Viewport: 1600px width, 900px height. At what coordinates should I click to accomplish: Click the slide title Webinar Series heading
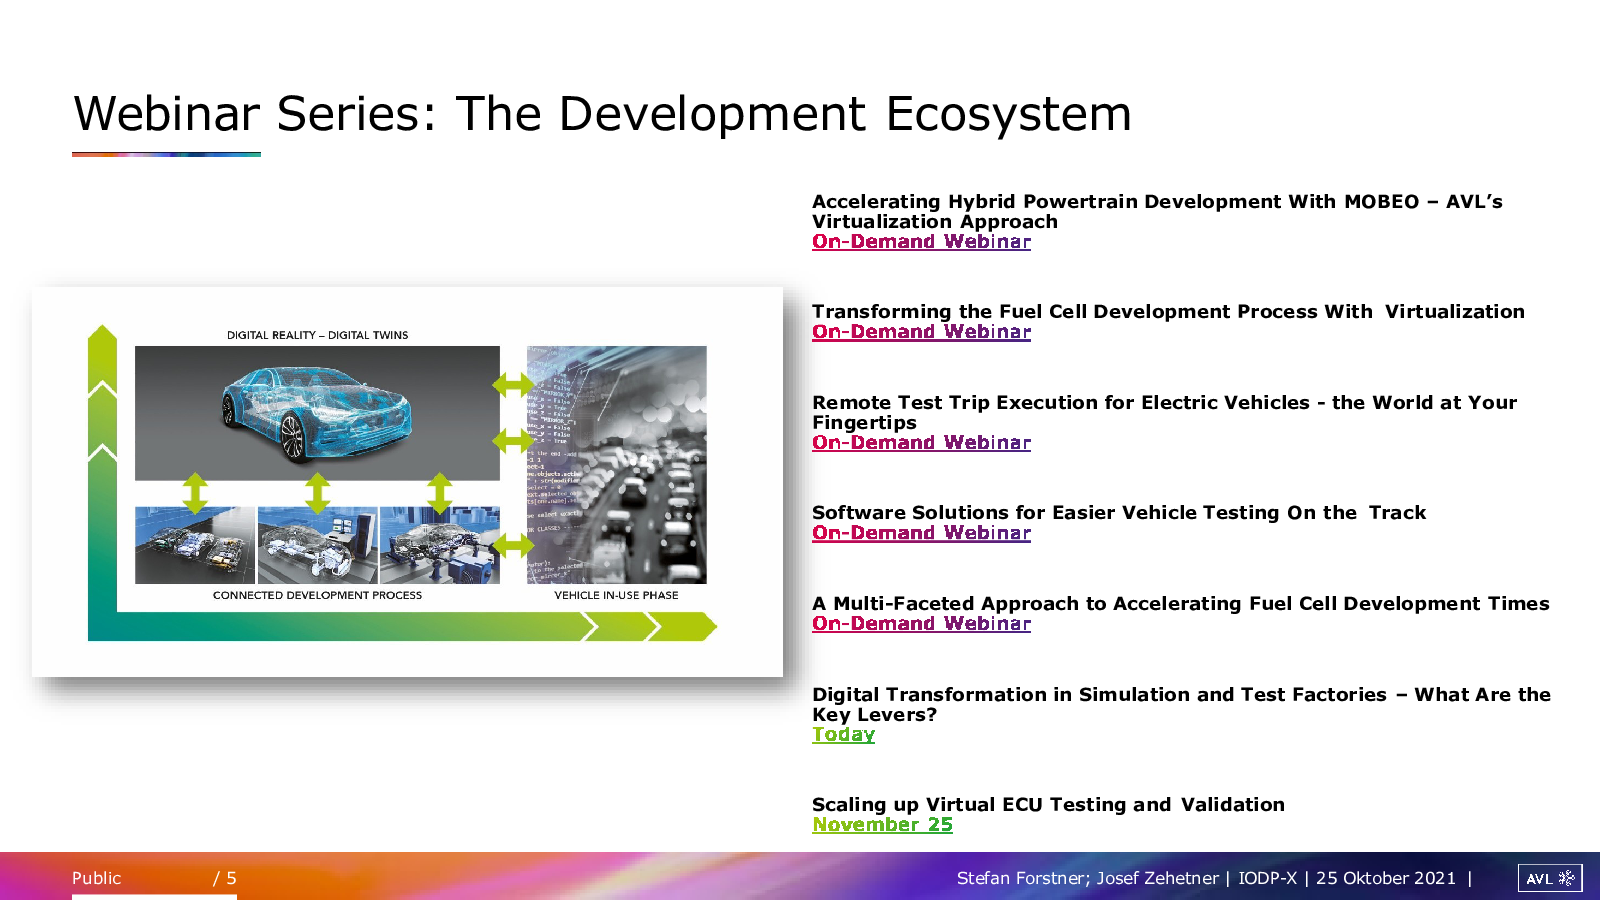pyautogui.click(x=602, y=114)
